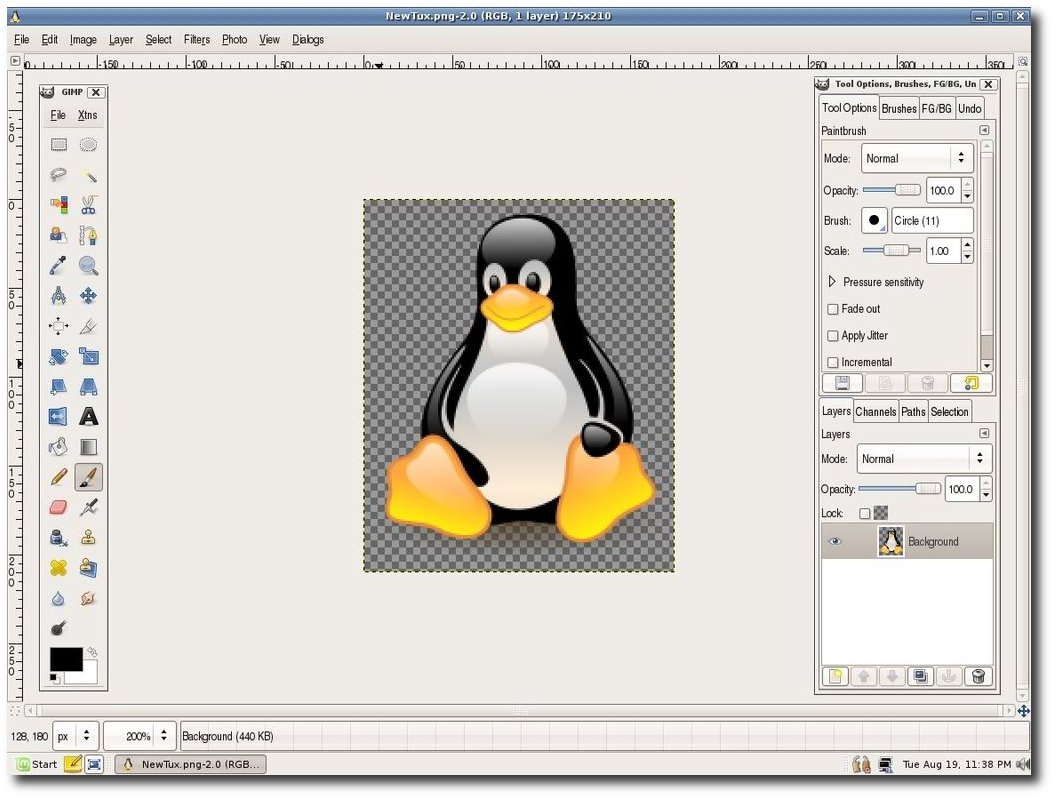The height and width of the screenshot is (798, 1054).
Task: Enable the Incremental checkbox
Action: click(833, 362)
